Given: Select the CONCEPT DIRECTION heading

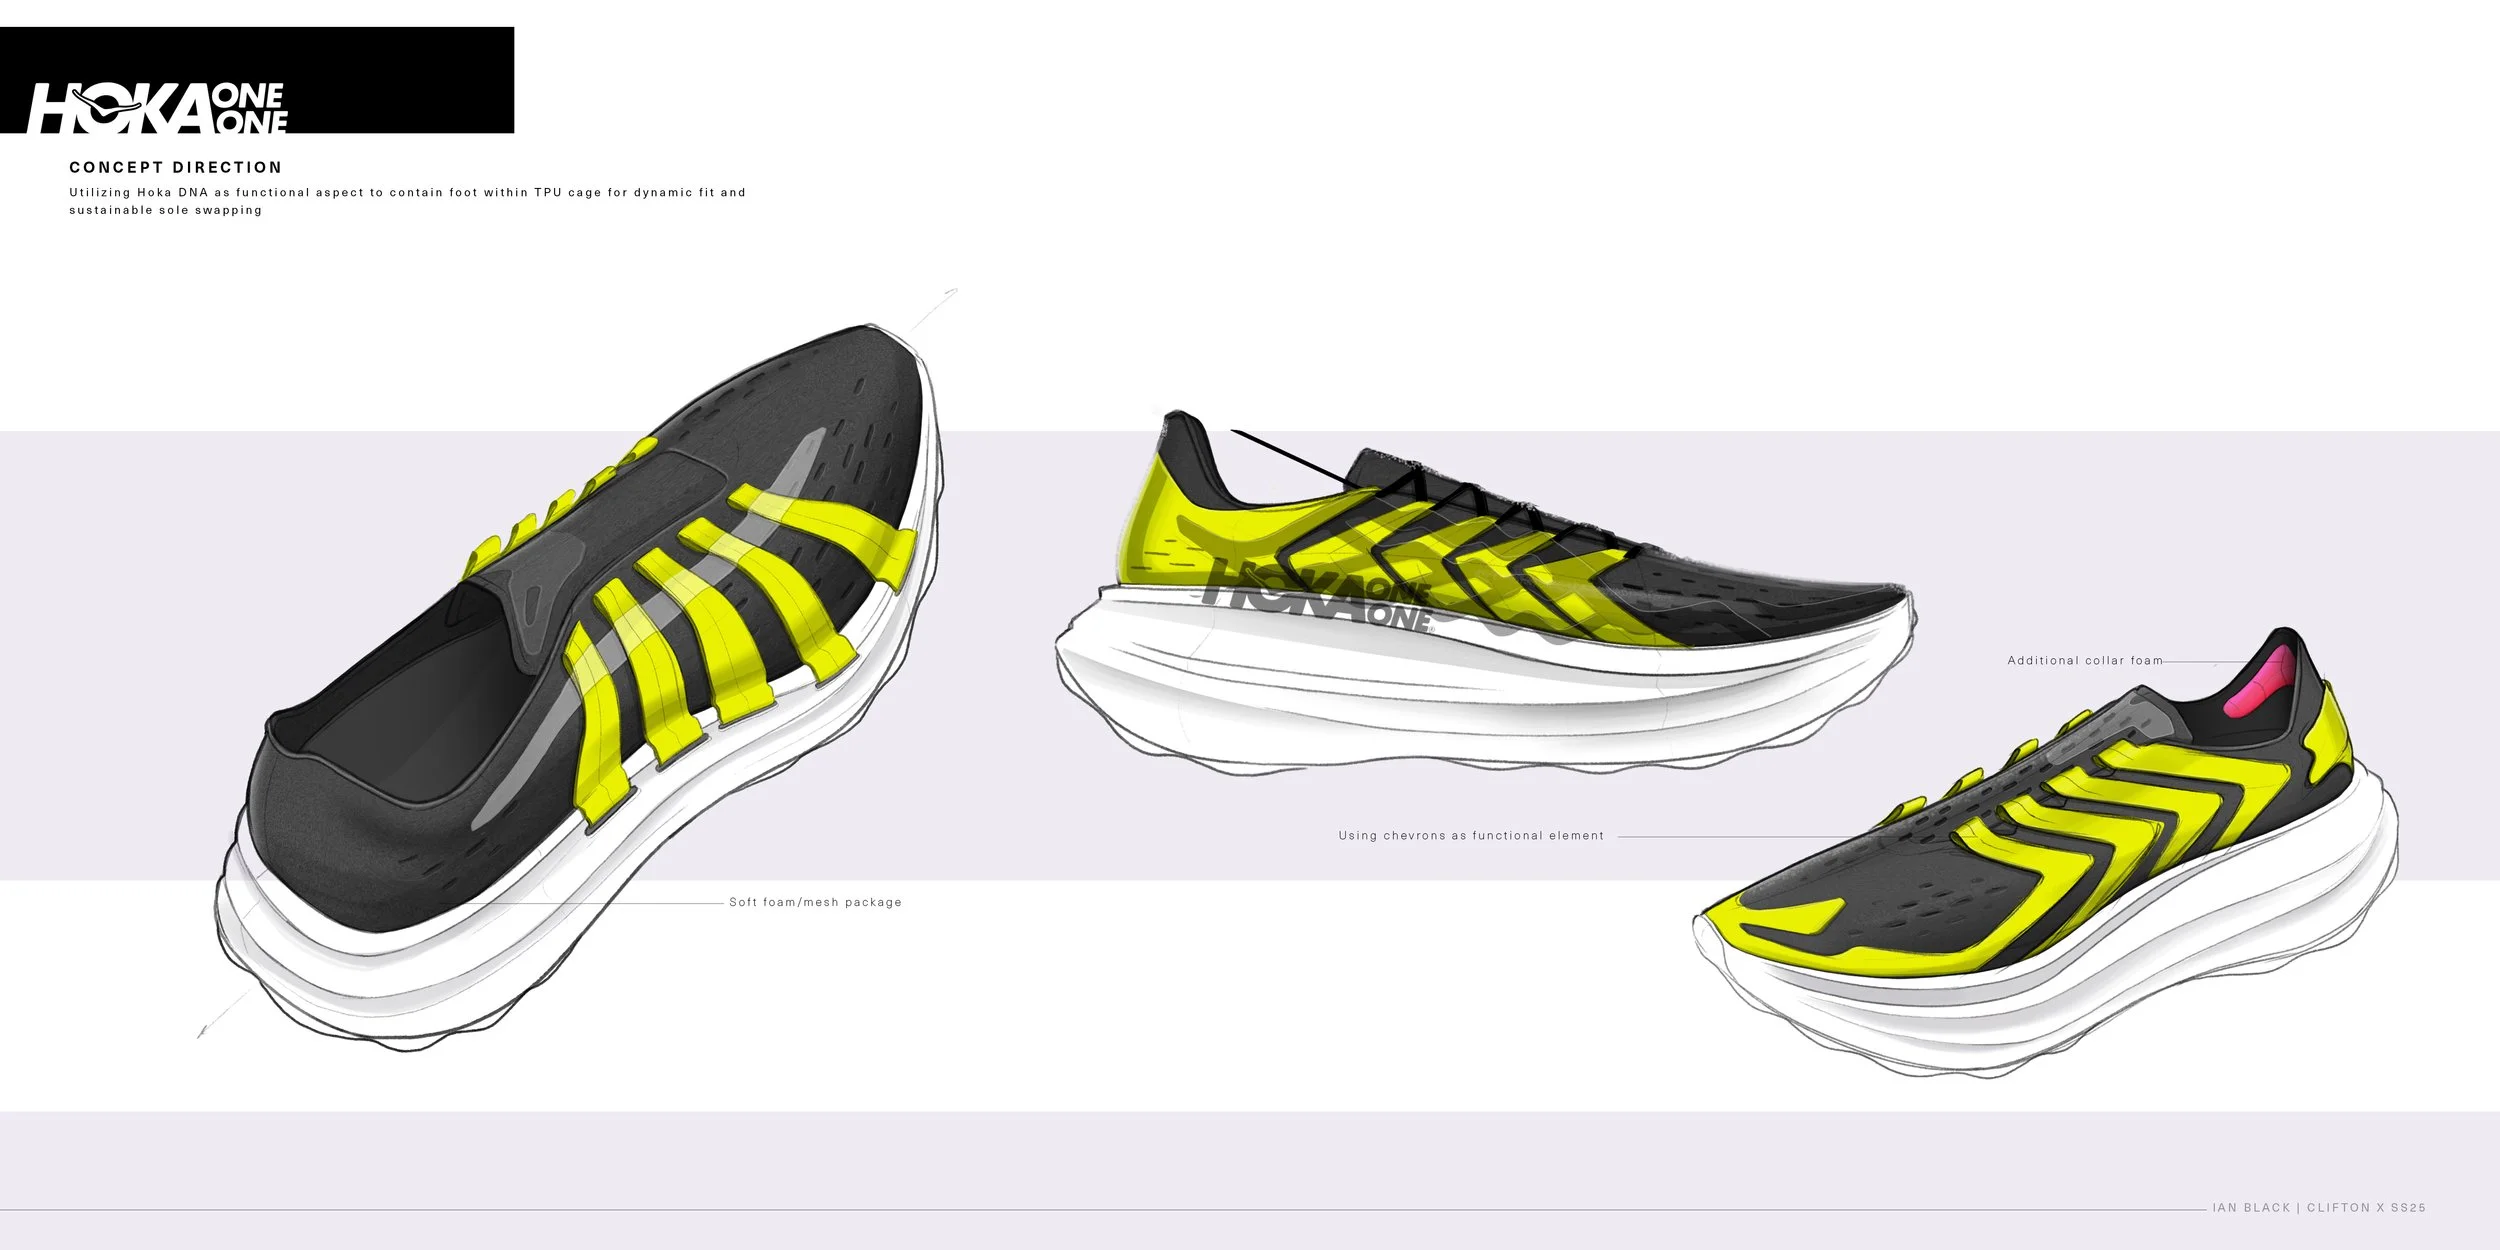Looking at the screenshot, I should [x=176, y=167].
